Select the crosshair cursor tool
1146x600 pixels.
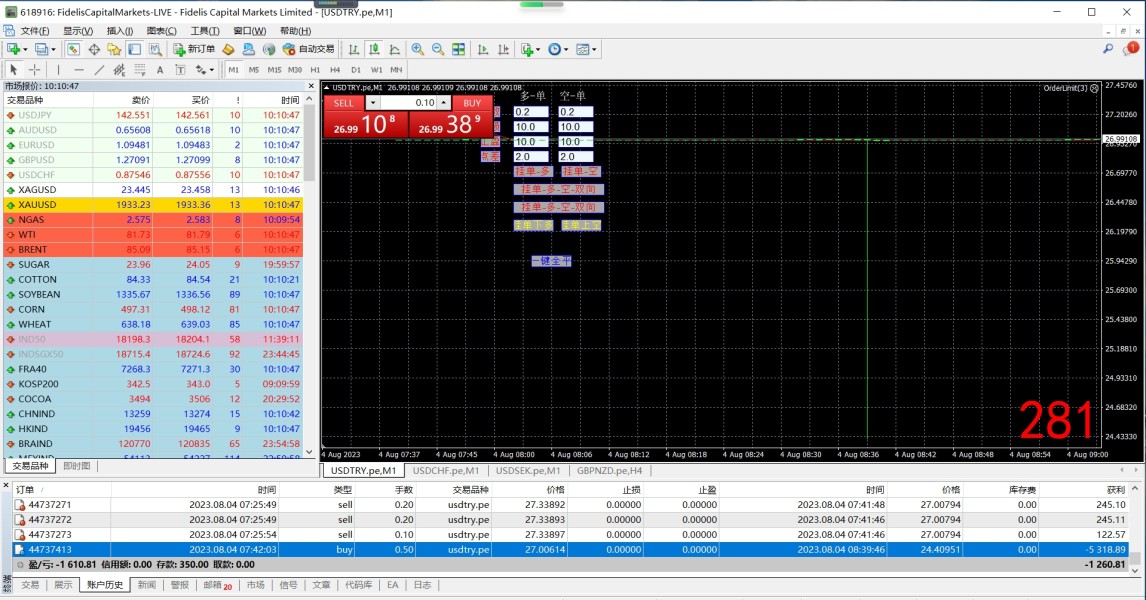35,70
